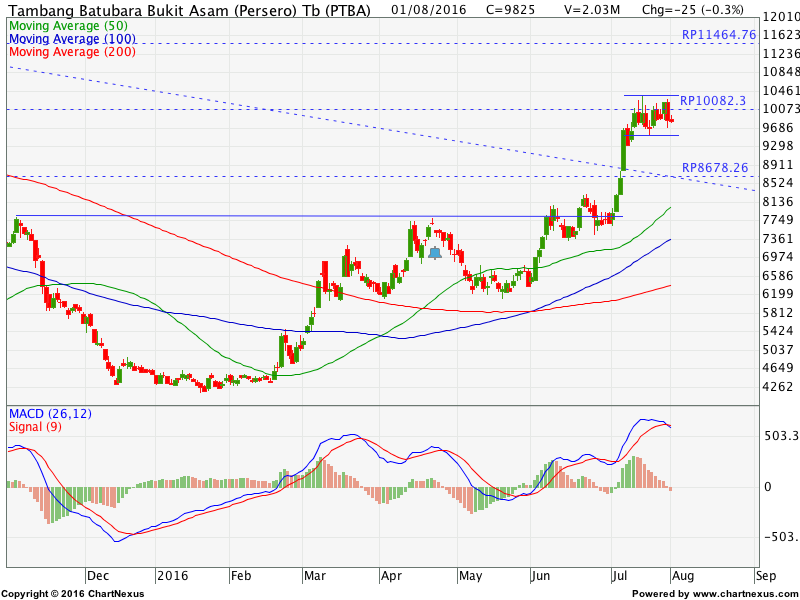Viewport: 800px width, 600px height.
Task: Click the 5037 price axis label
Action: 778,349
